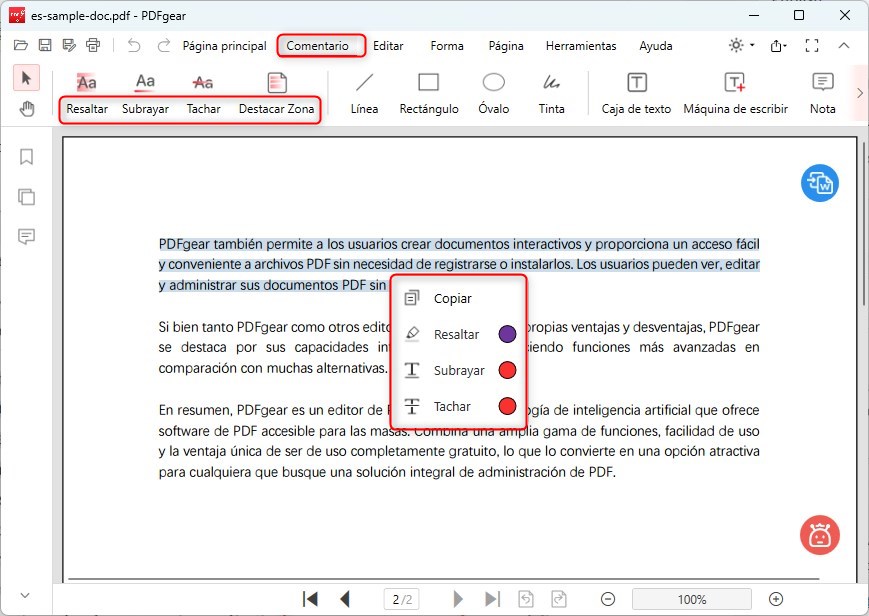The width and height of the screenshot is (869, 616).
Task: Select the Tinta ink tool
Action: click(x=551, y=94)
